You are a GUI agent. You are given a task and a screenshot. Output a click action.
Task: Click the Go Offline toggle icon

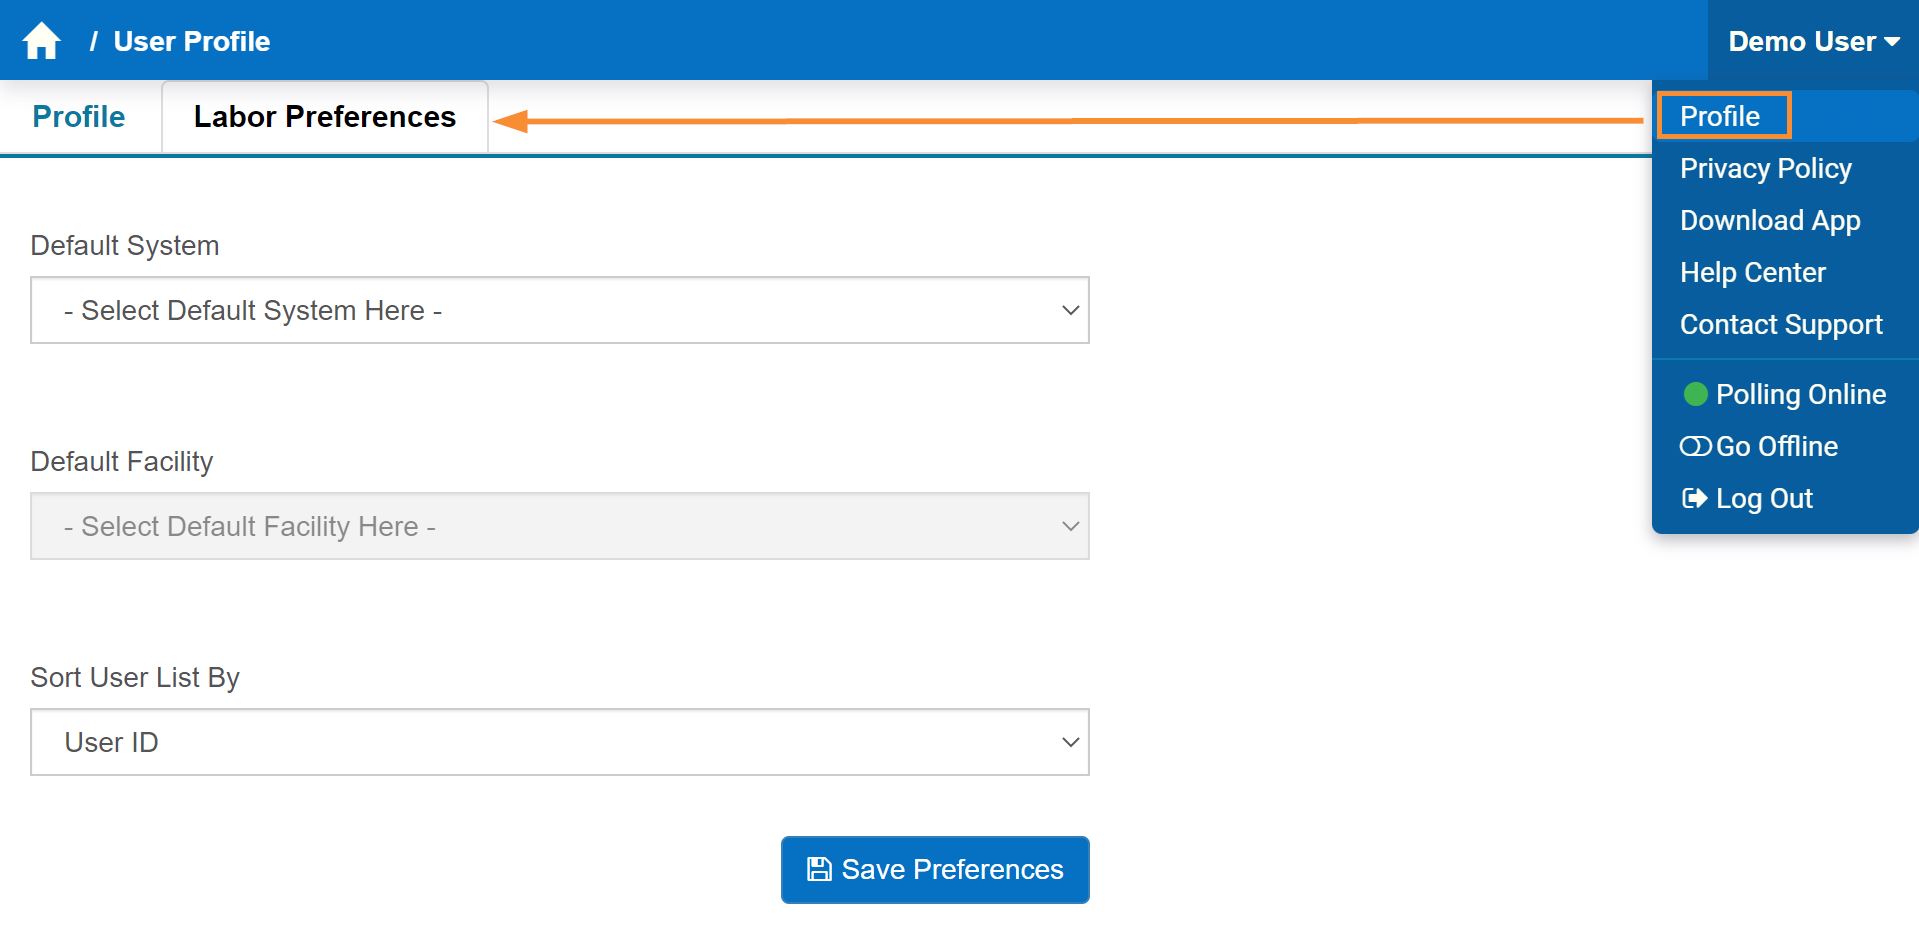coord(1695,447)
